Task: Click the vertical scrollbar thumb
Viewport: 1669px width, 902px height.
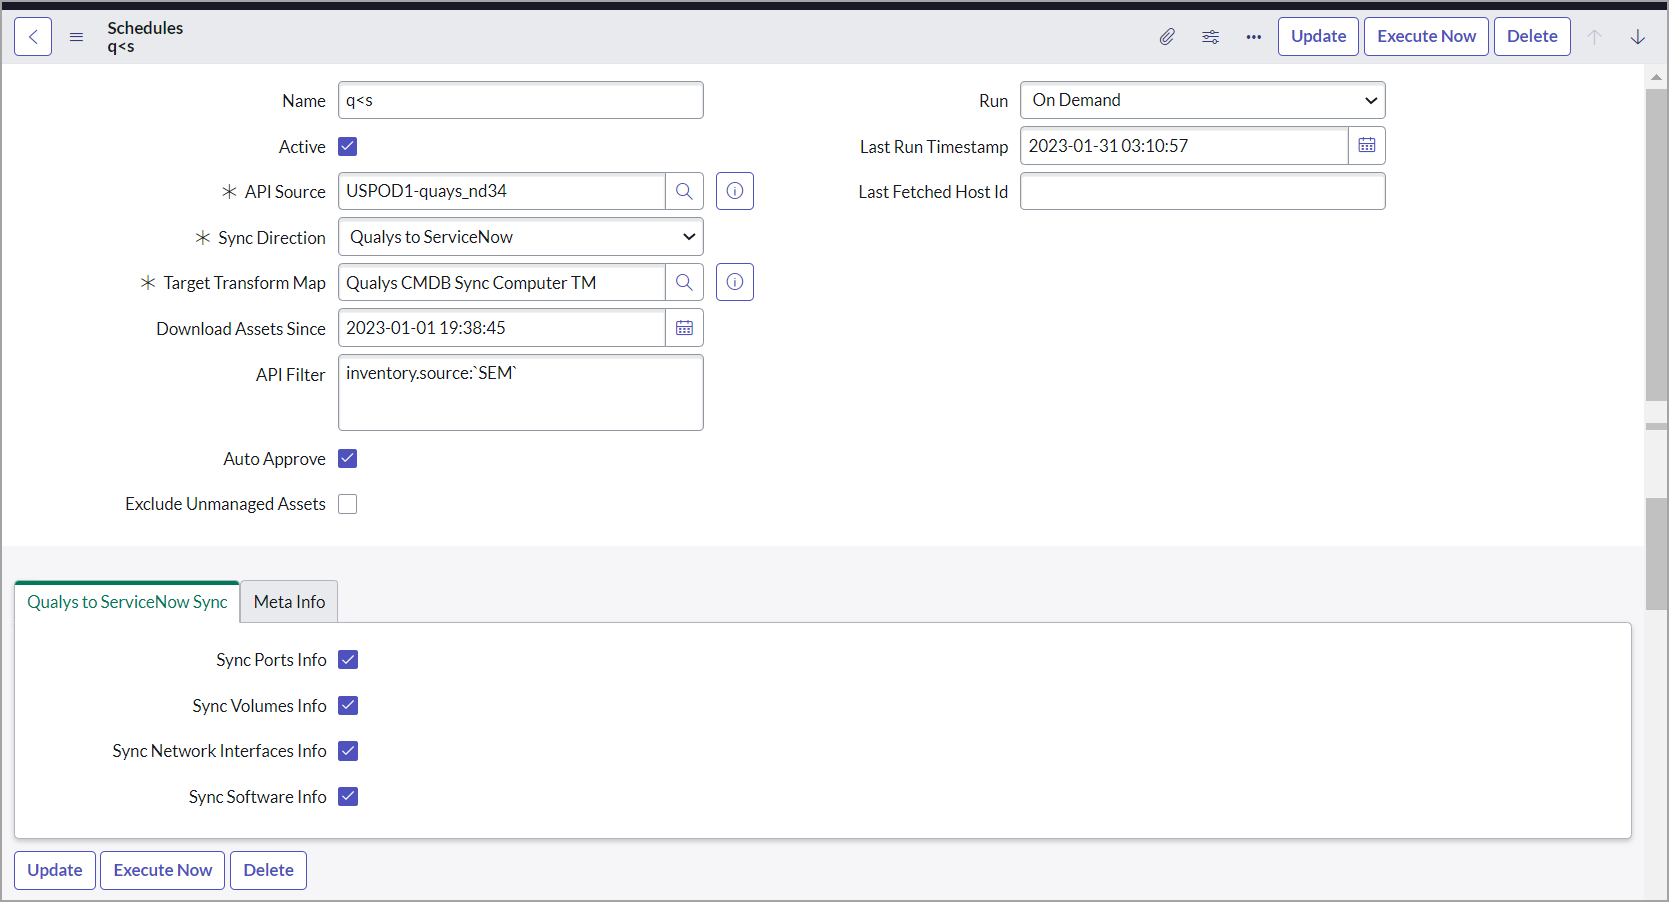Action: point(1656,245)
